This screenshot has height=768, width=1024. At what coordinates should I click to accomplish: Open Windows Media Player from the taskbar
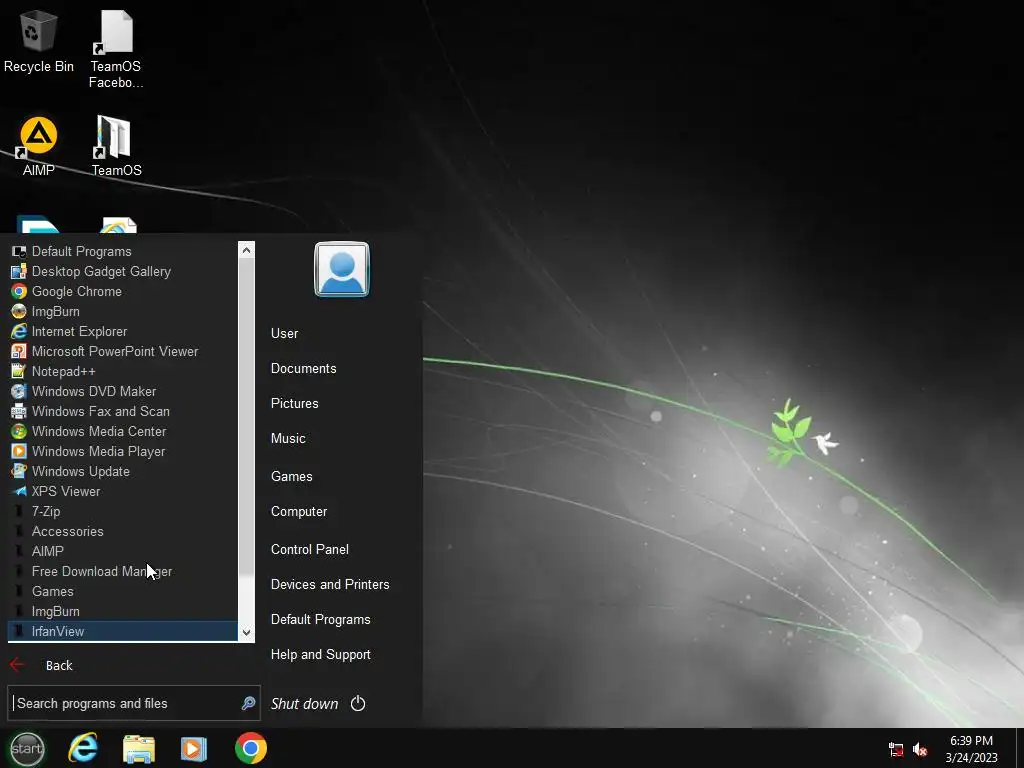pos(194,749)
